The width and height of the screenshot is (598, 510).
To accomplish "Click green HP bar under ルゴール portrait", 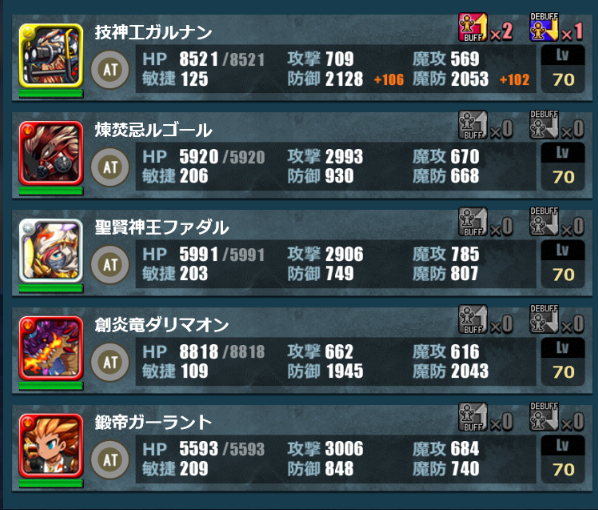I will (x=51, y=191).
